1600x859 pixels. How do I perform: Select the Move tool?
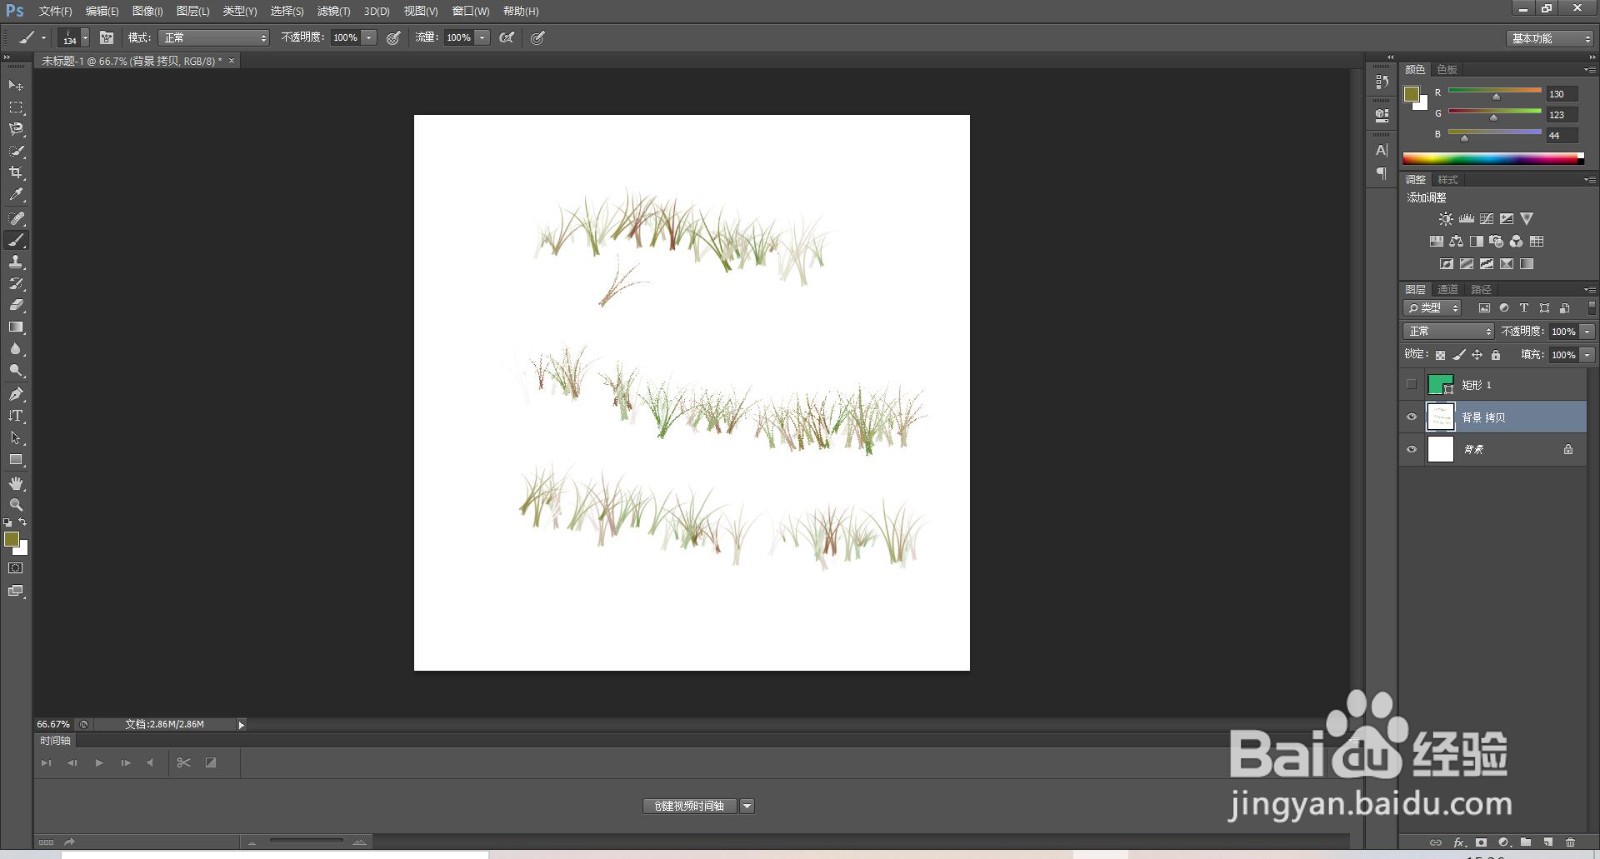16,86
